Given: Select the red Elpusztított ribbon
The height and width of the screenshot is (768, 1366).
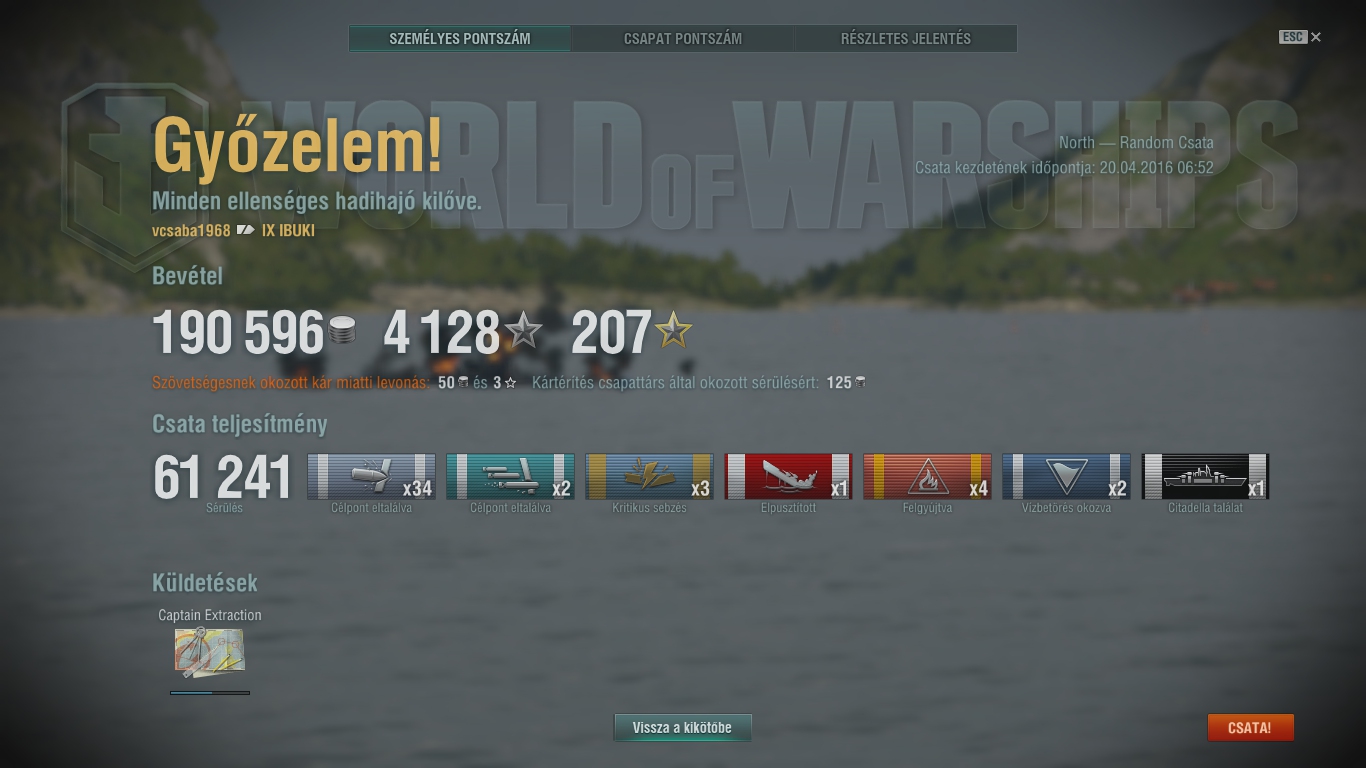Looking at the screenshot, I should (x=788, y=476).
